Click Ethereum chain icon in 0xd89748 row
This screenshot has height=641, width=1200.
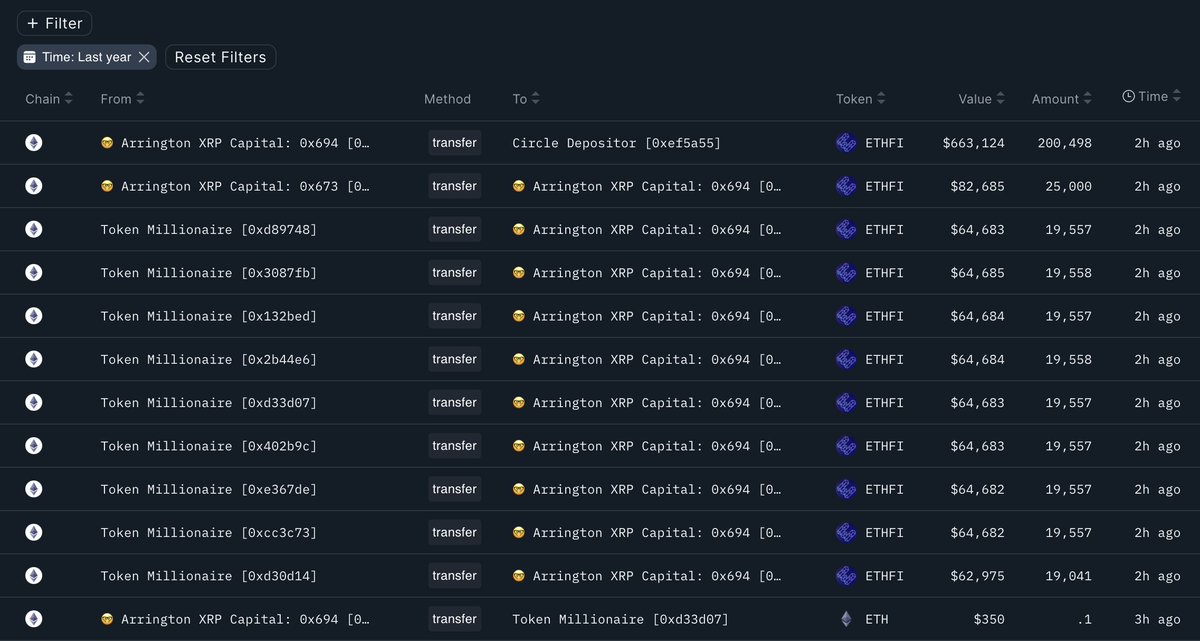tap(33, 229)
